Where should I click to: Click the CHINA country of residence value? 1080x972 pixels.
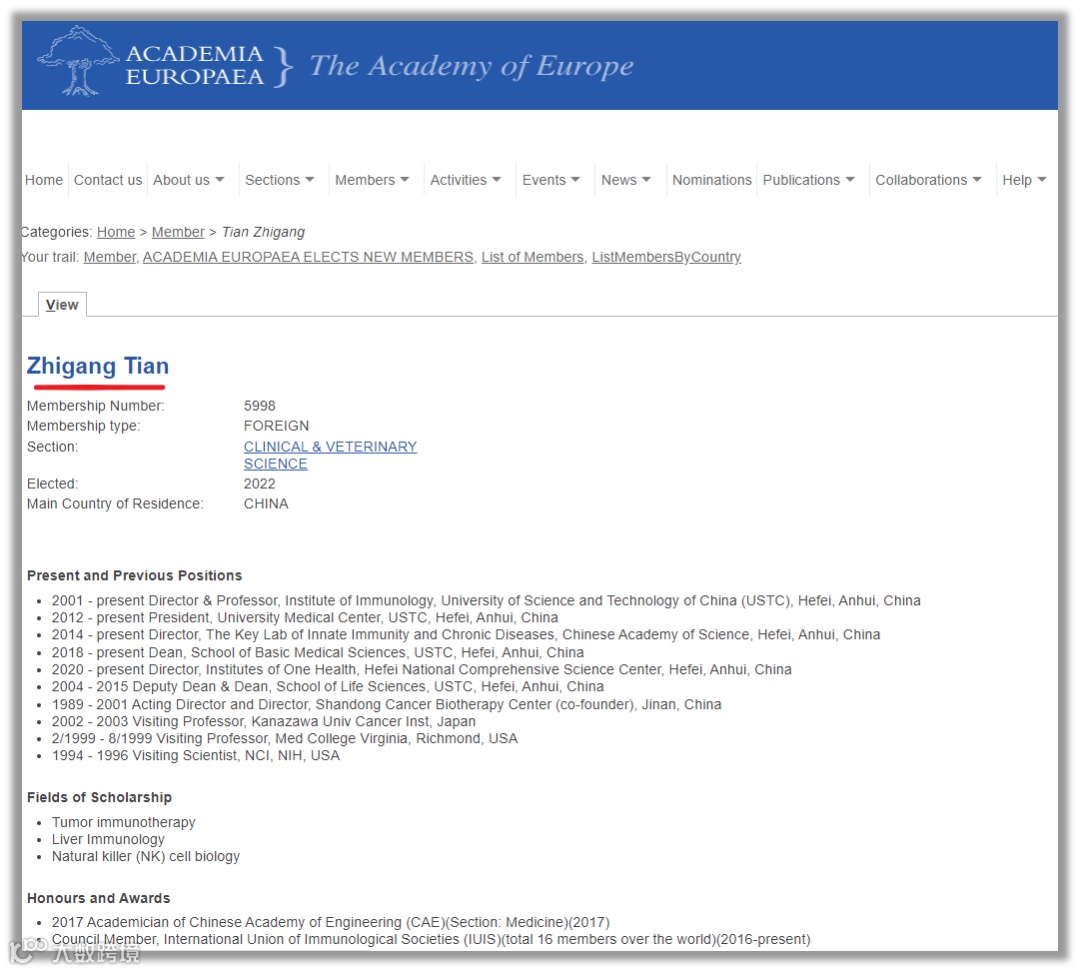pos(266,504)
